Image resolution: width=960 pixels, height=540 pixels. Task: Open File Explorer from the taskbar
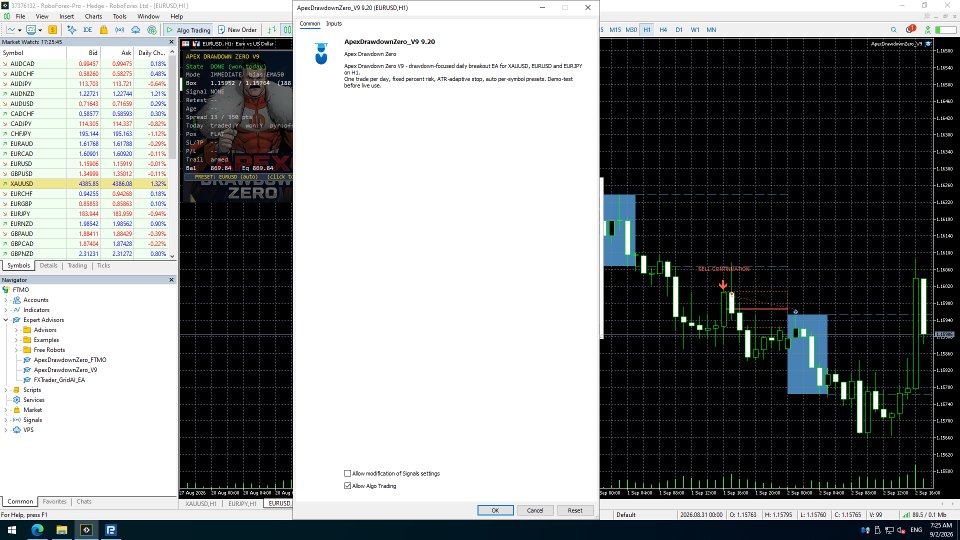point(62,530)
